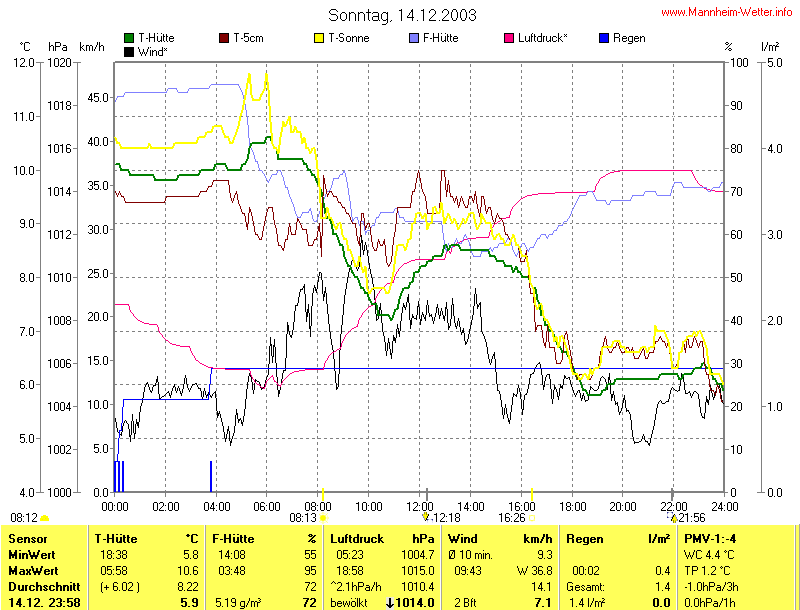Click the pink Luftdruck legend square
Image resolution: width=800 pixels, height=610 pixels.
(x=509, y=38)
